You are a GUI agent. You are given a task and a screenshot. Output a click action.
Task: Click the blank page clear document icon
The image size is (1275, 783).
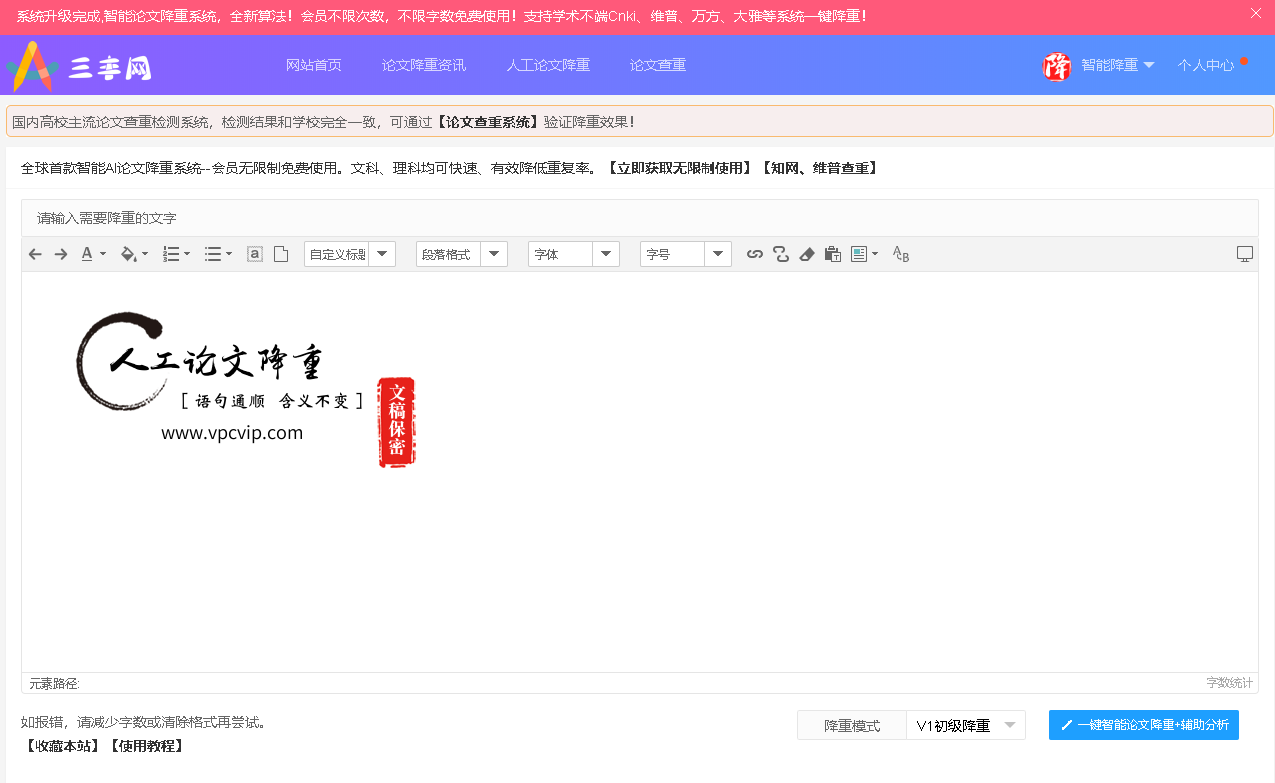click(x=281, y=254)
